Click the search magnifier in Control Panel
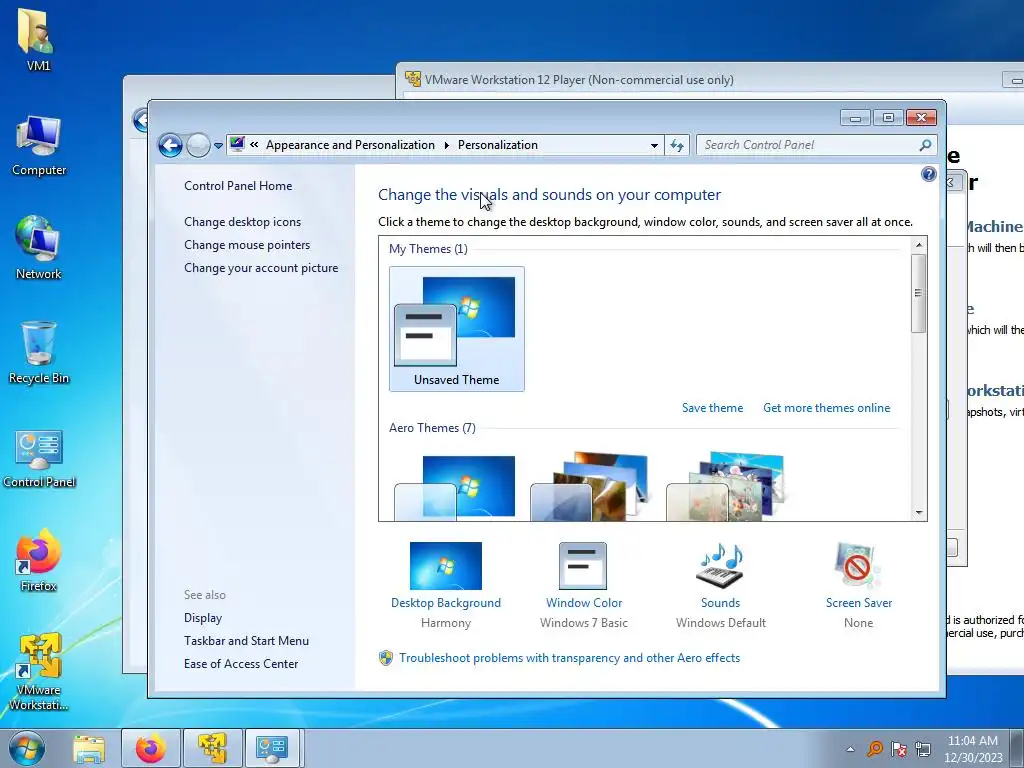The width and height of the screenshot is (1024, 768). tap(925, 145)
